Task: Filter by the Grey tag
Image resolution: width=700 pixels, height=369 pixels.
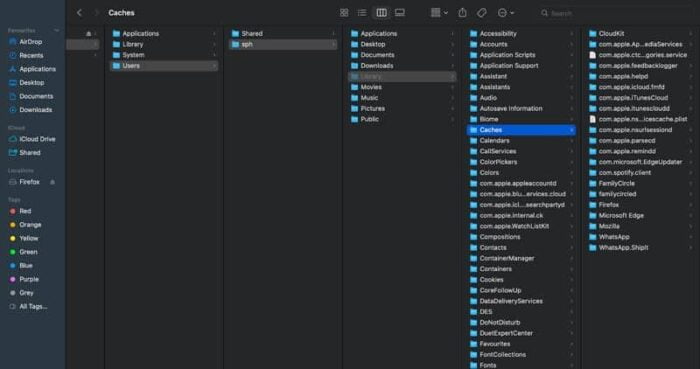Action: pyautogui.click(x=26, y=293)
